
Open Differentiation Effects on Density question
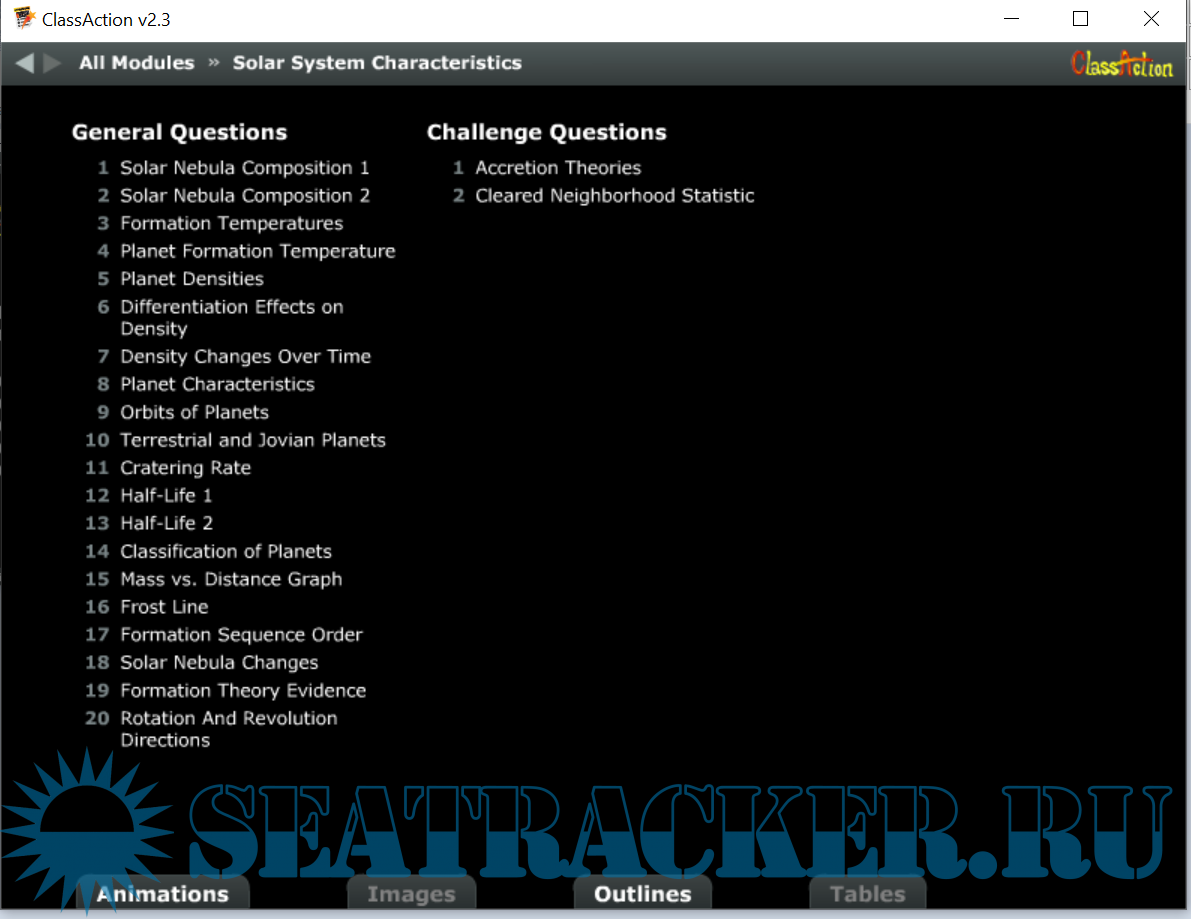[x=232, y=317]
